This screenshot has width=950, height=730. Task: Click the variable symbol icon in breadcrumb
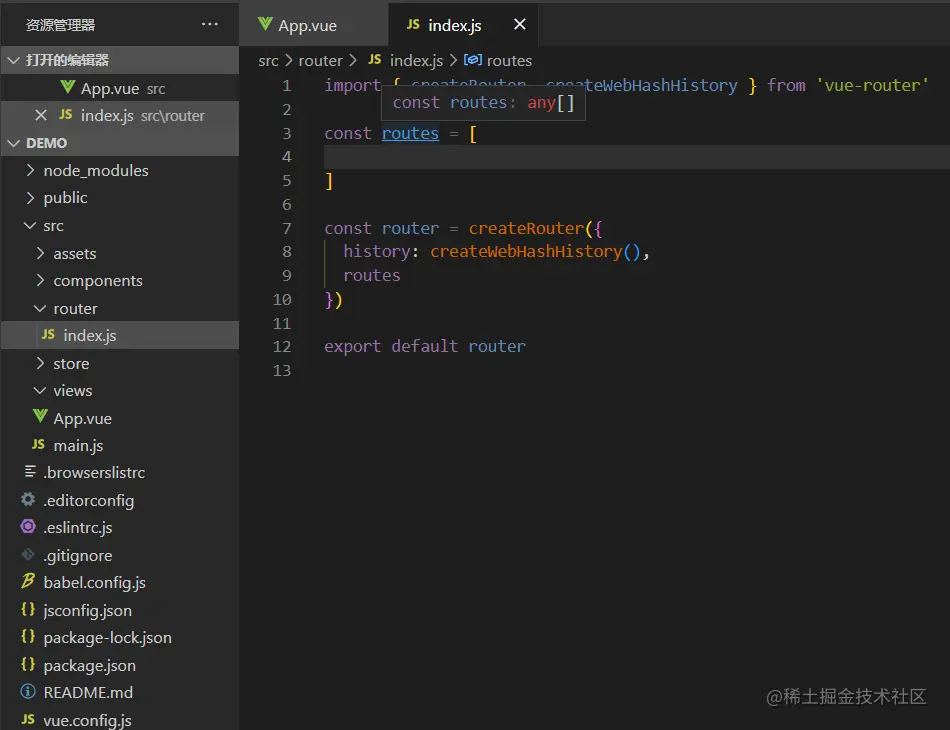click(473, 59)
